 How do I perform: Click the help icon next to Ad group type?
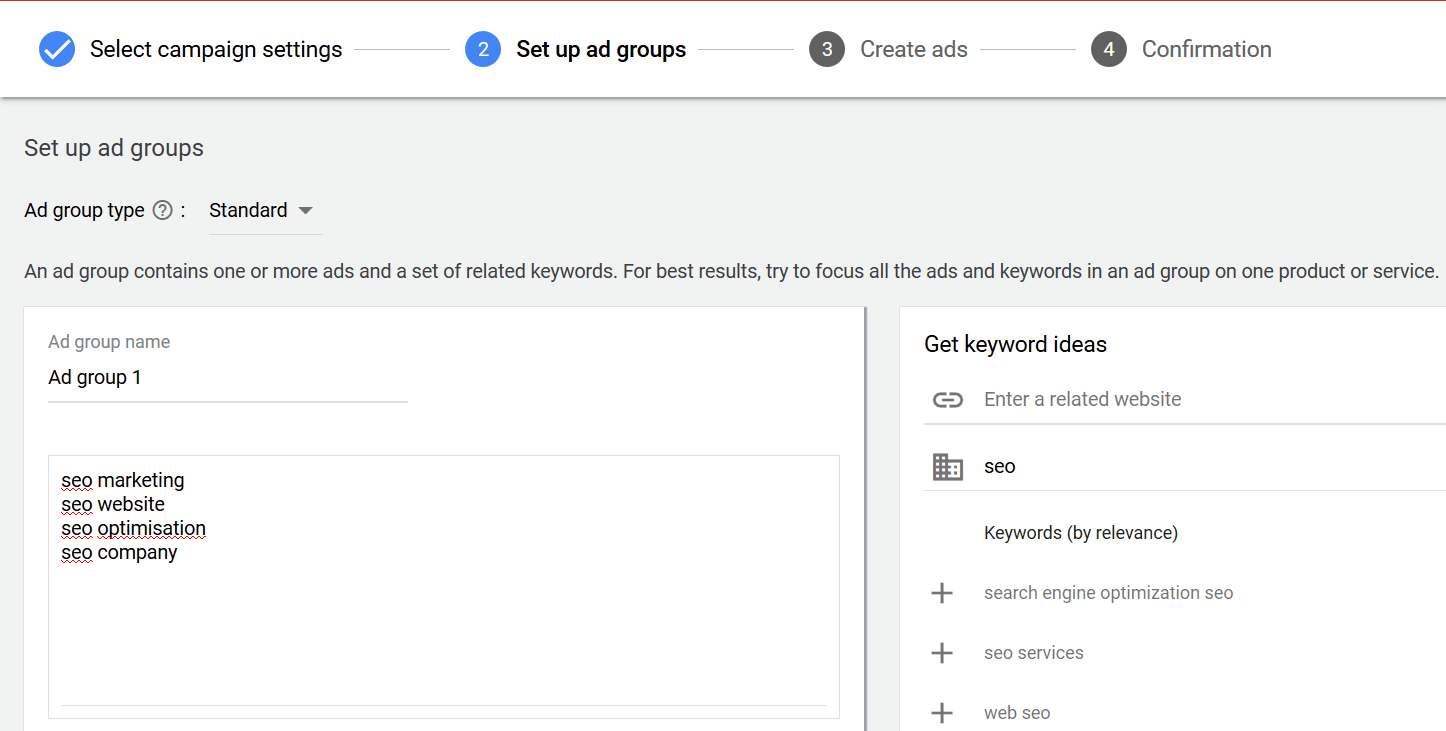tap(162, 210)
